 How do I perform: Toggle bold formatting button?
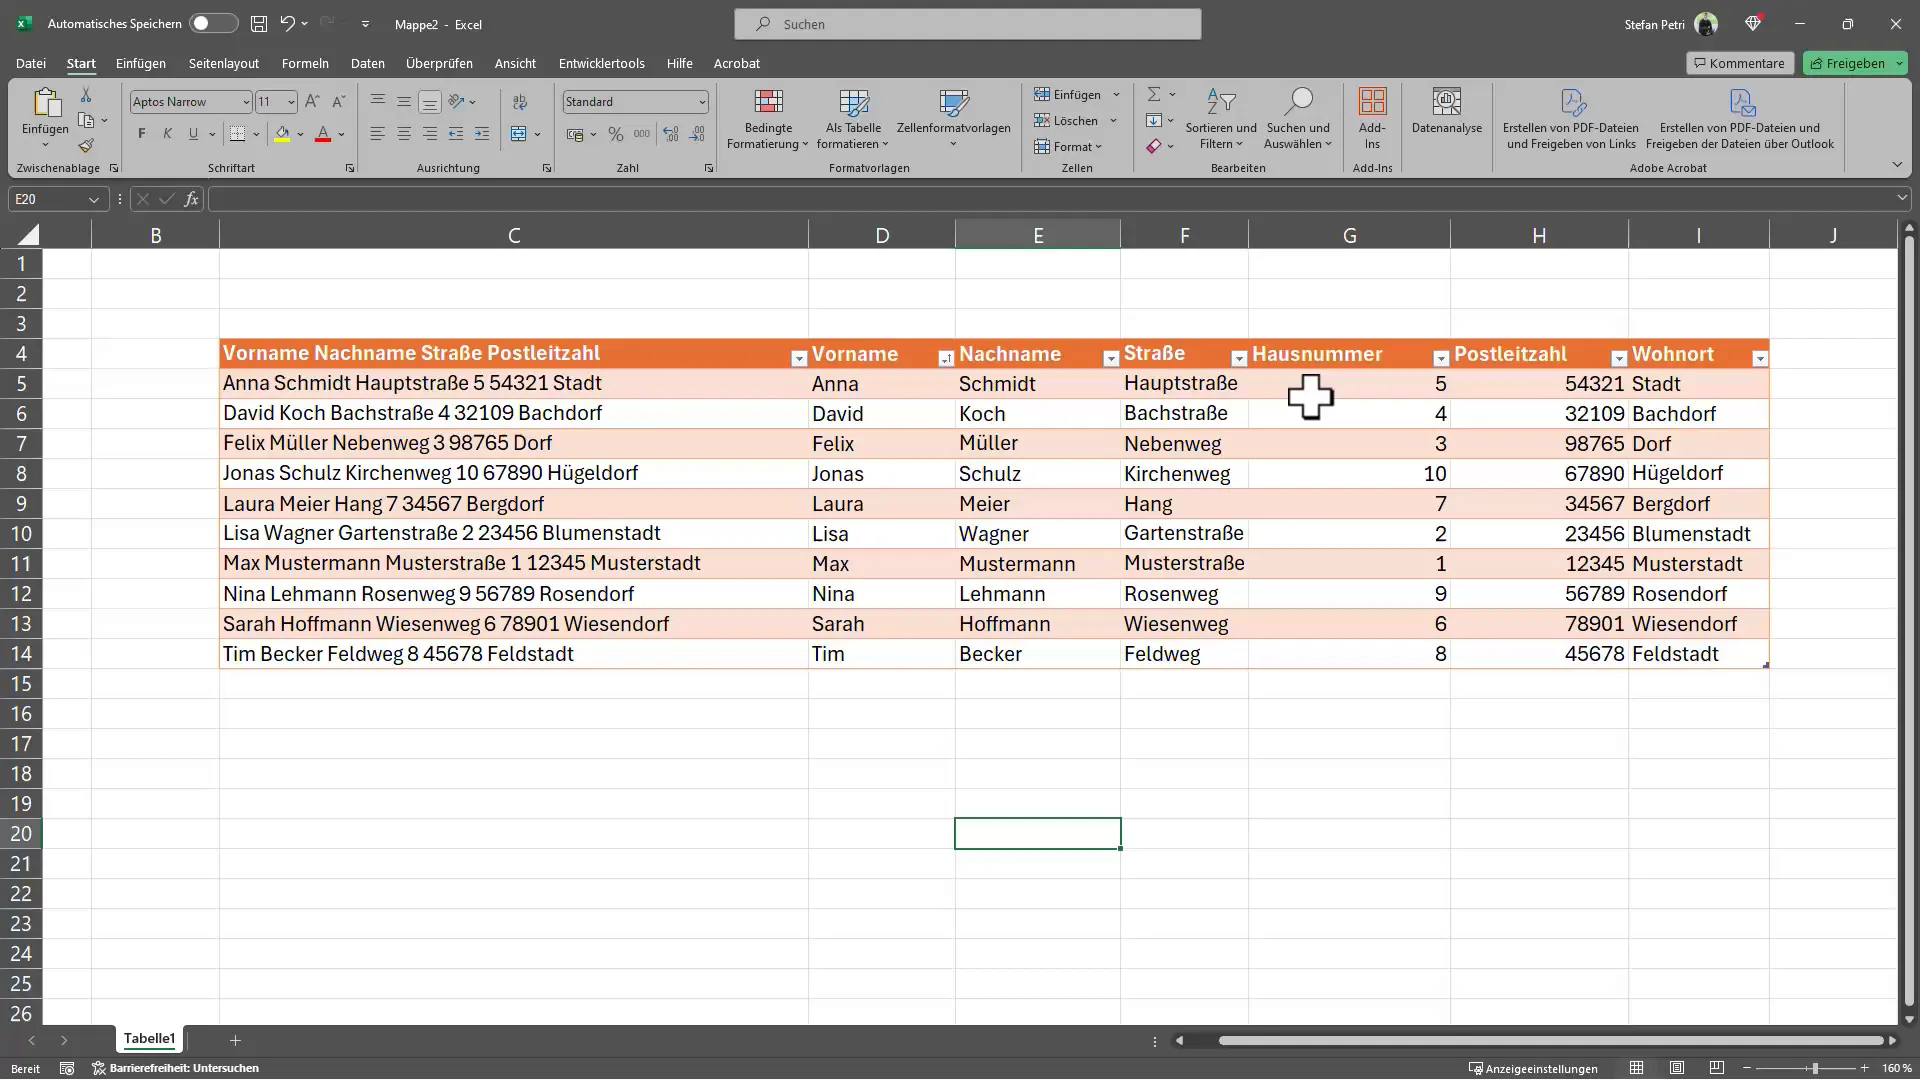(141, 133)
